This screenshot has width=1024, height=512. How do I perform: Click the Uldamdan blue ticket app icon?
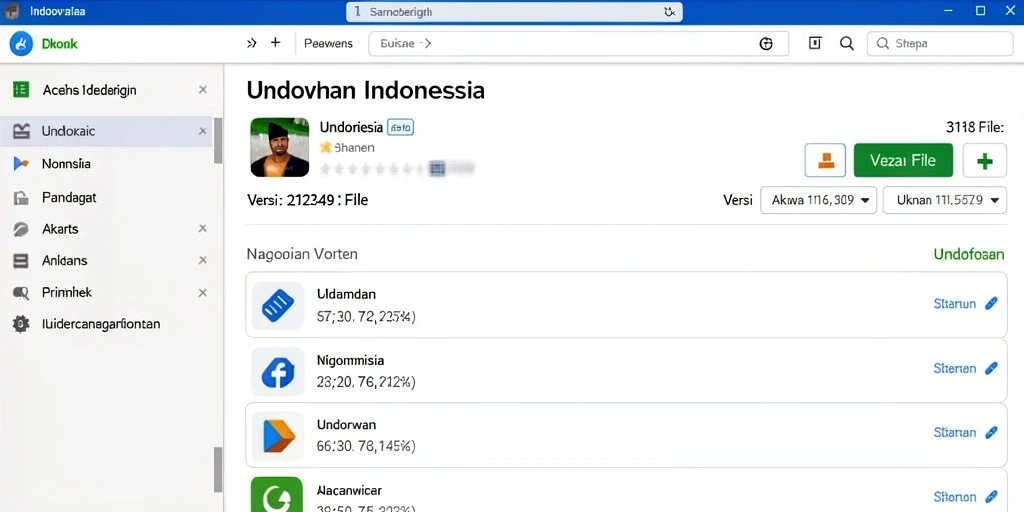click(278, 305)
